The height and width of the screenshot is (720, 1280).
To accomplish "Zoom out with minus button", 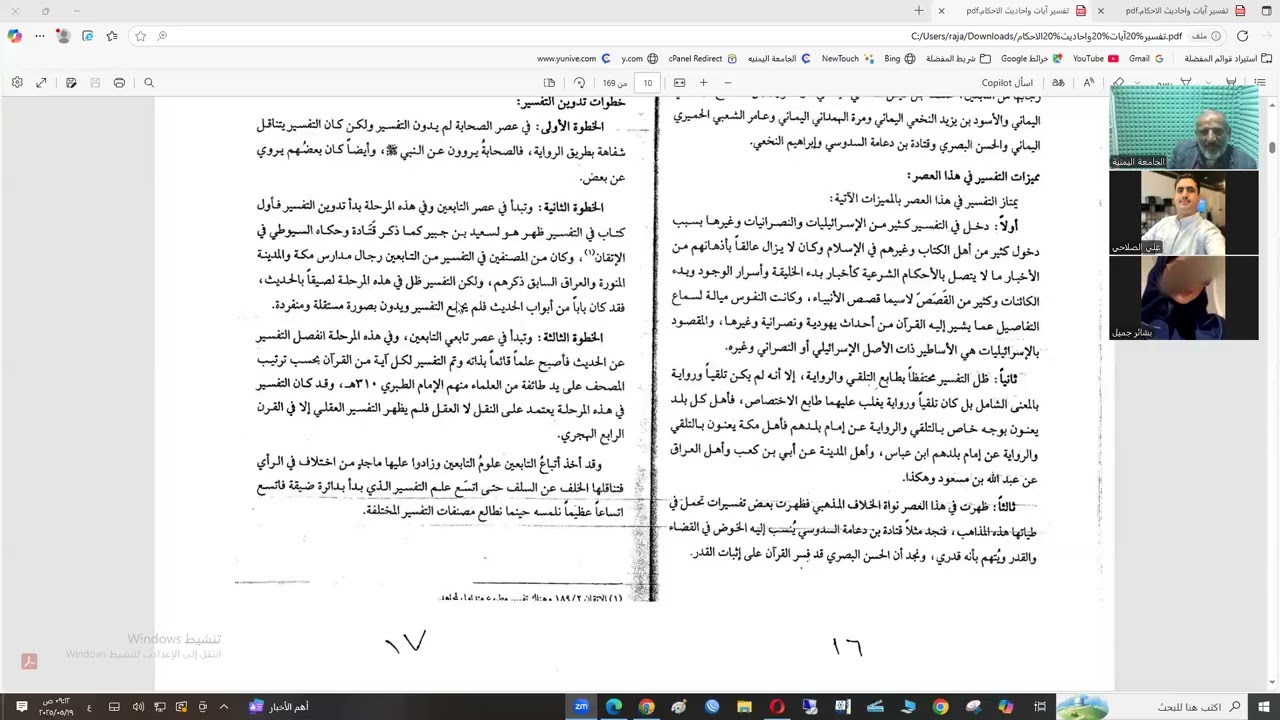I will [727, 83].
